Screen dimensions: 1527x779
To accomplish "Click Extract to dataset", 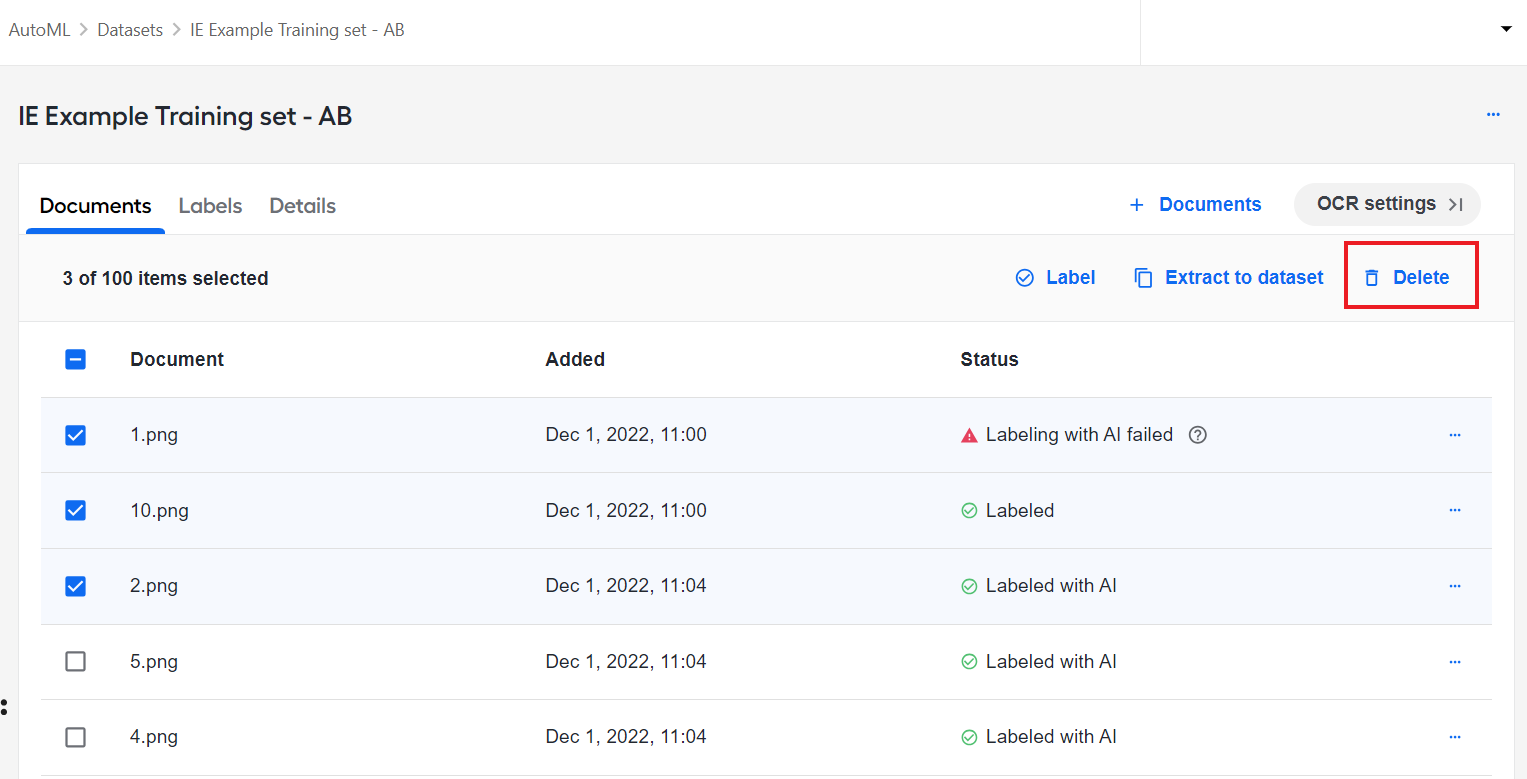I will (1228, 278).
